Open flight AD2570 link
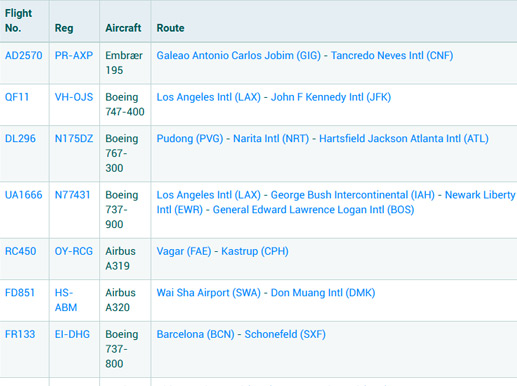The image size is (517, 386). coord(24,55)
